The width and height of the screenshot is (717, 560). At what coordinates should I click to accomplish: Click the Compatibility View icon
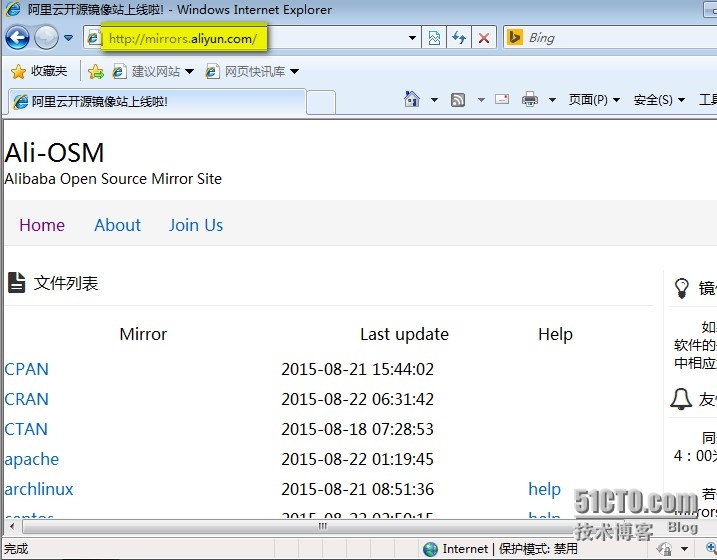[435, 38]
